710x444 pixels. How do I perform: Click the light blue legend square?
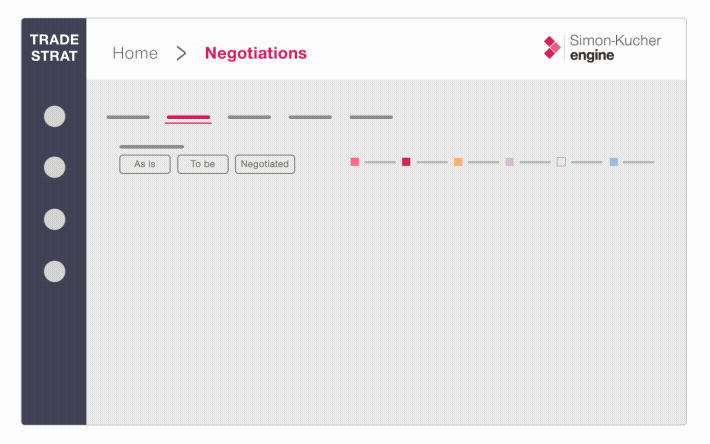click(x=614, y=162)
